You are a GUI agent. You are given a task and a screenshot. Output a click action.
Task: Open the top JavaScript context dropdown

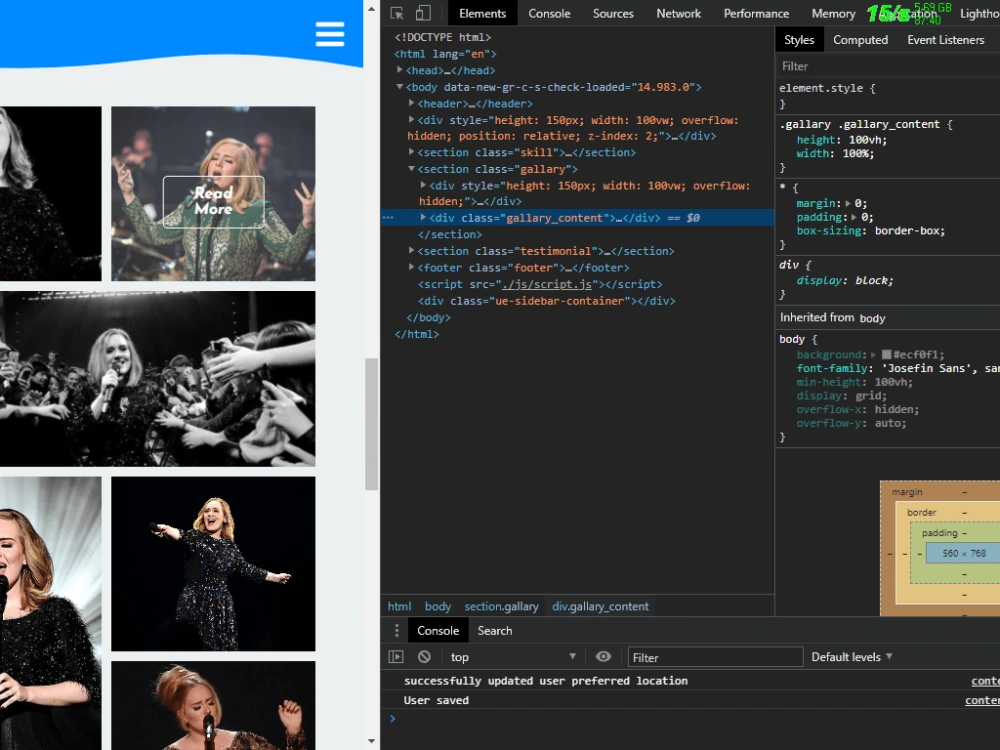click(x=513, y=657)
